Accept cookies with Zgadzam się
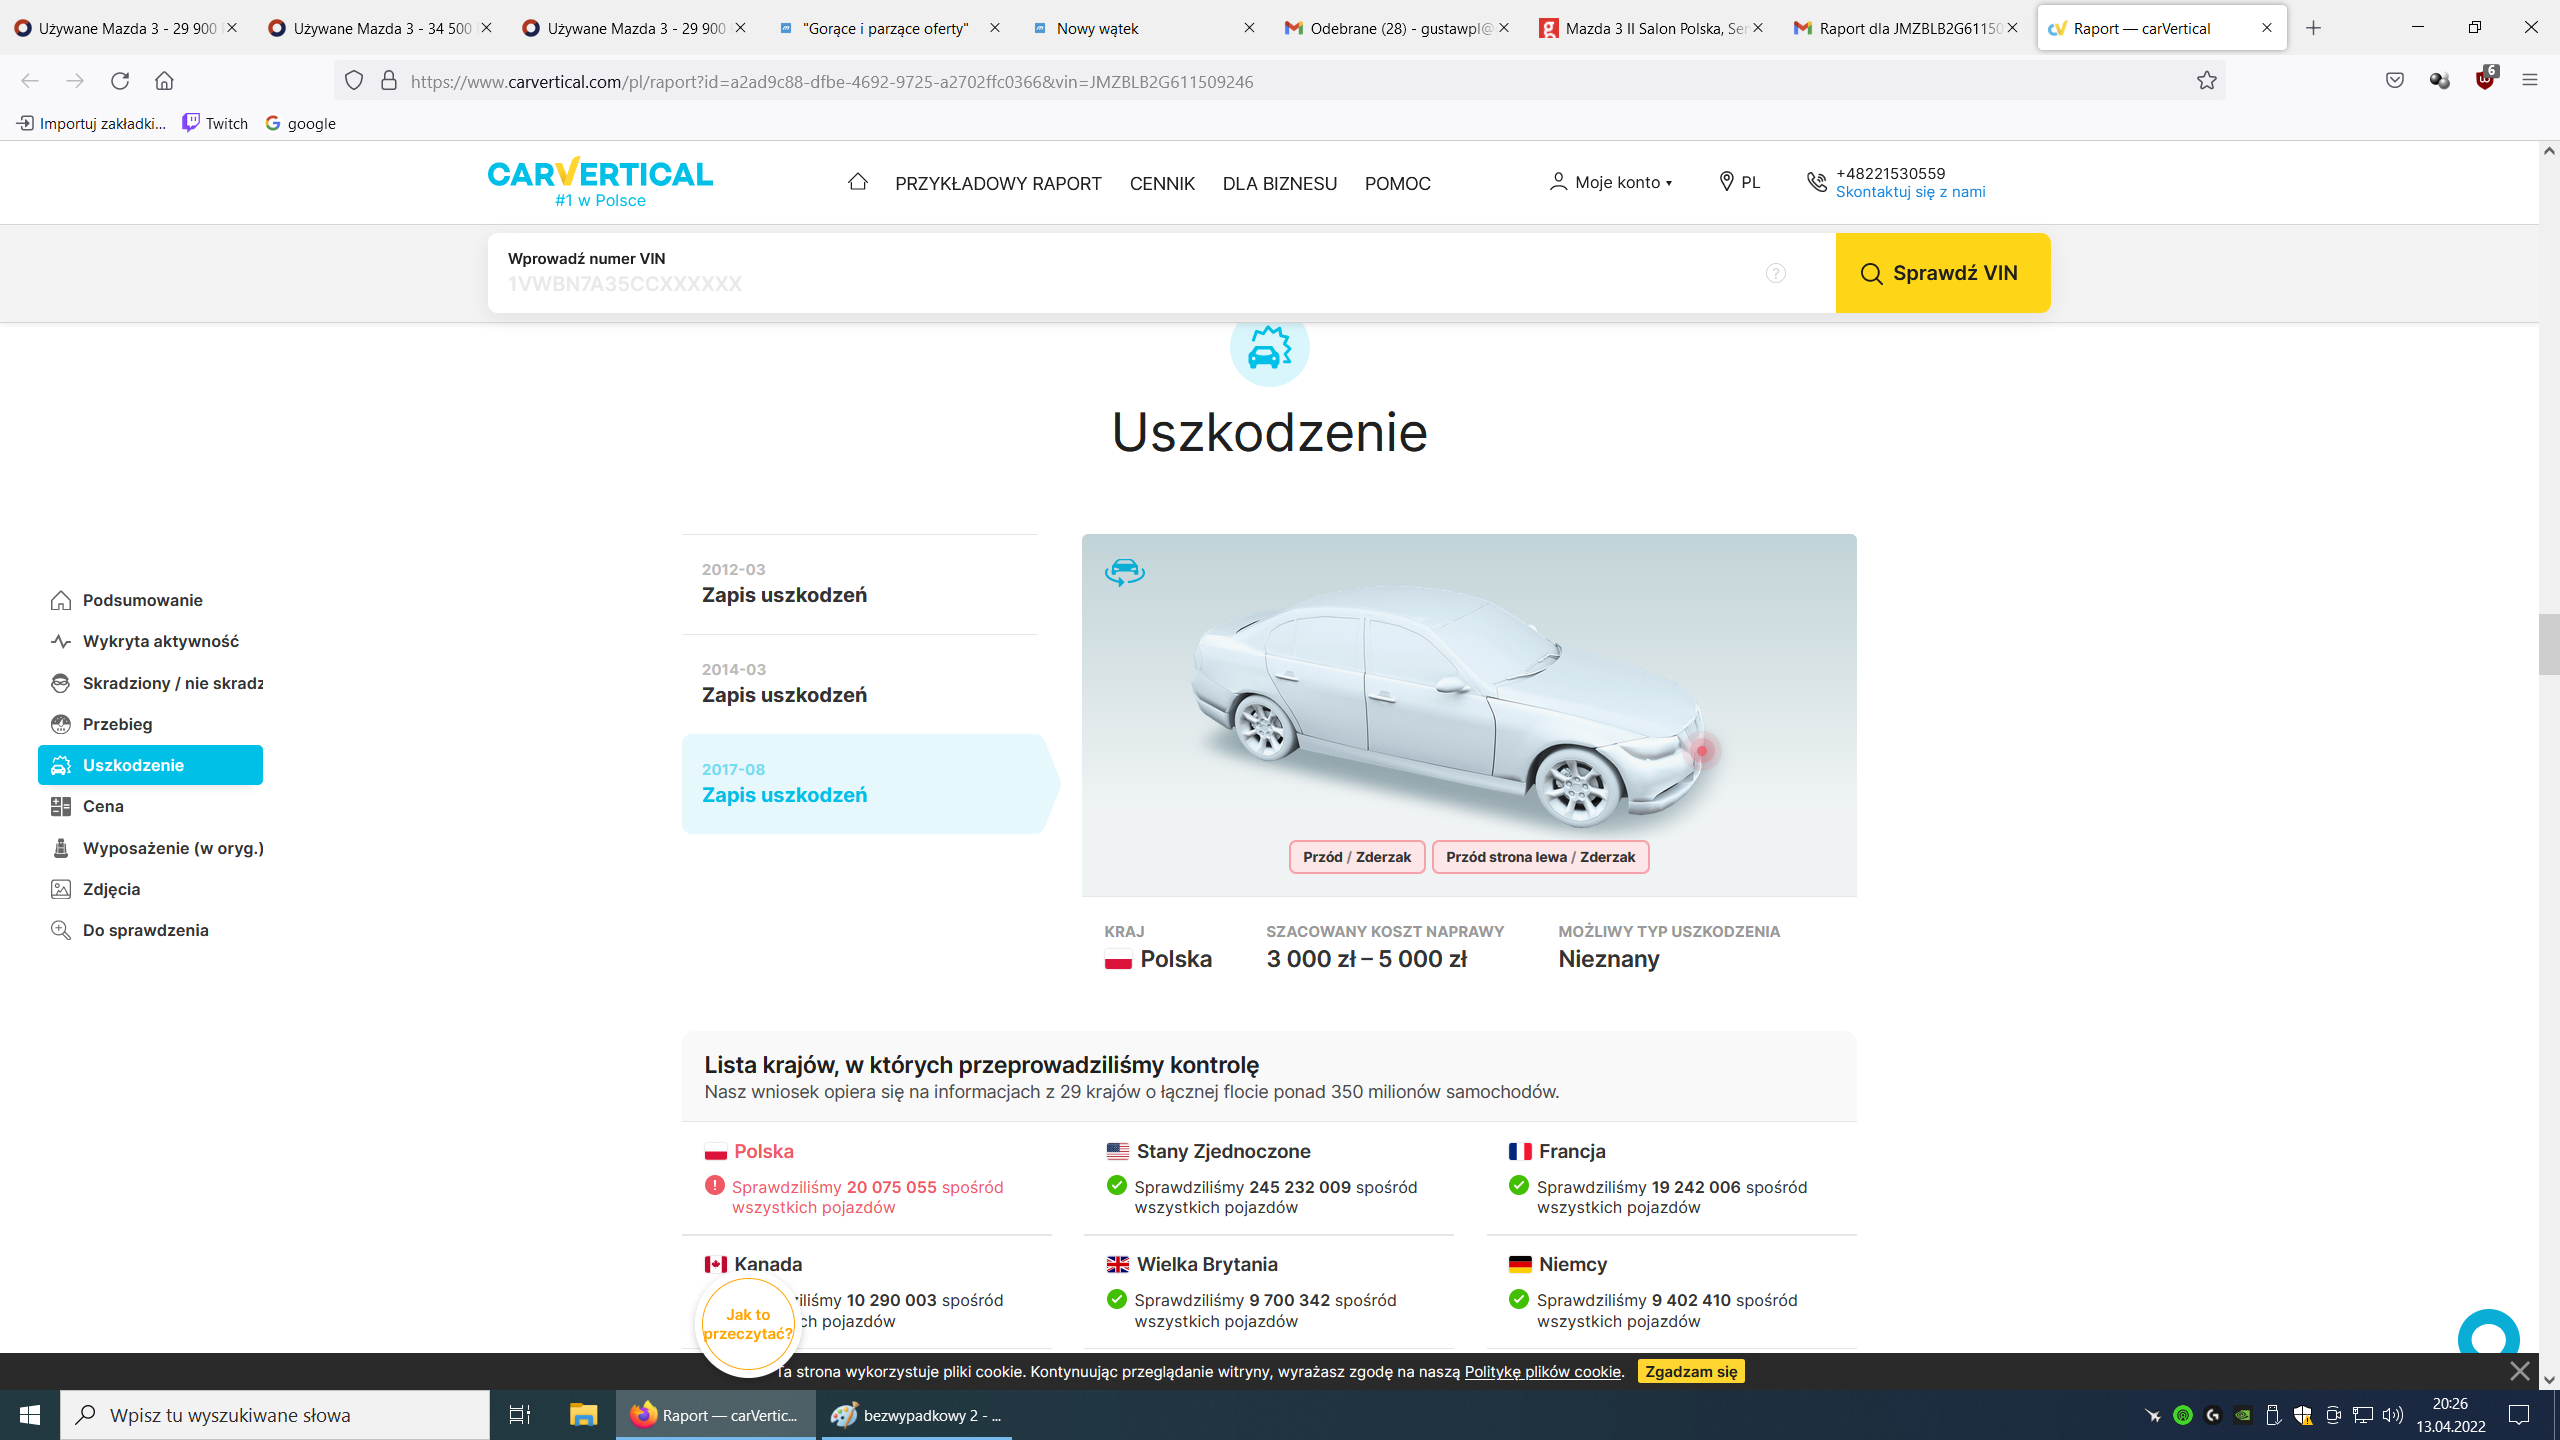2560x1440 pixels. click(1691, 1371)
